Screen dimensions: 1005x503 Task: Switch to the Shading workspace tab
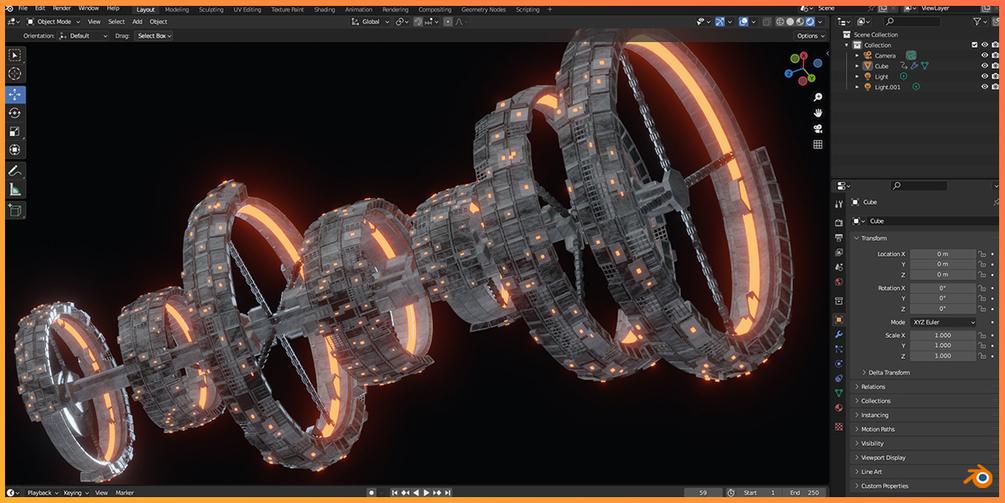324,10
